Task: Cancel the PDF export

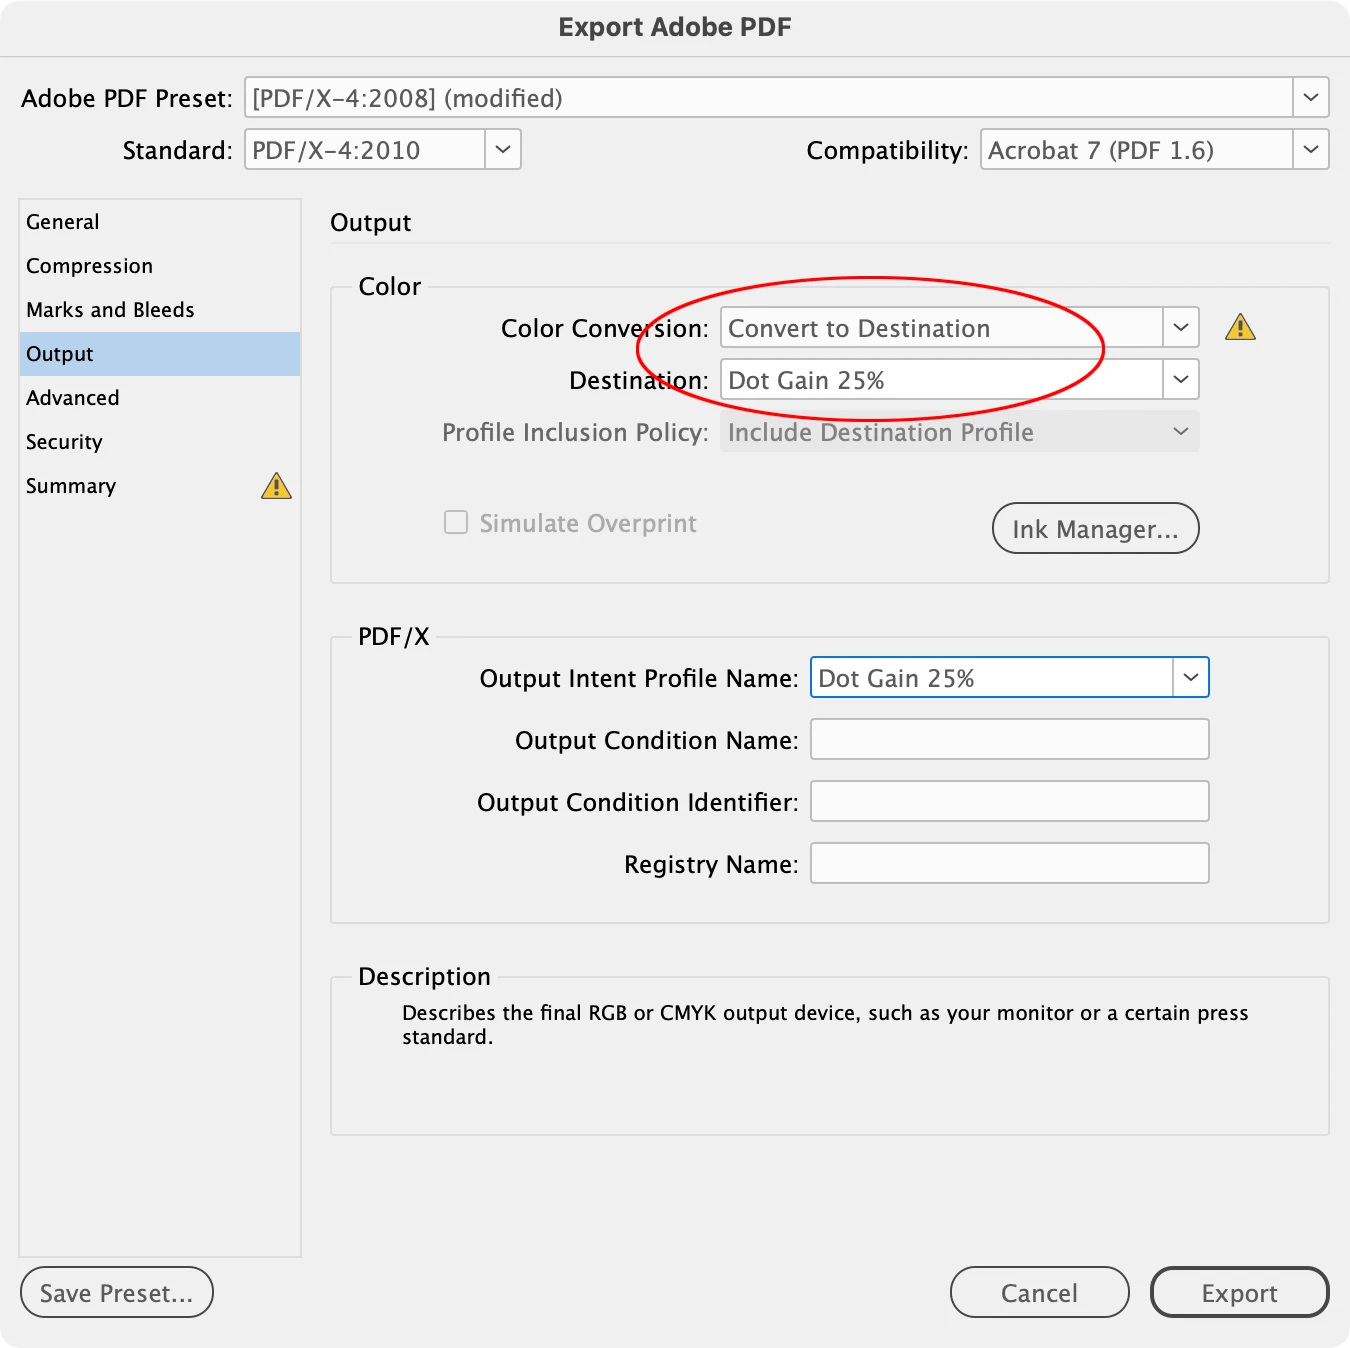Action: [1040, 1292]
